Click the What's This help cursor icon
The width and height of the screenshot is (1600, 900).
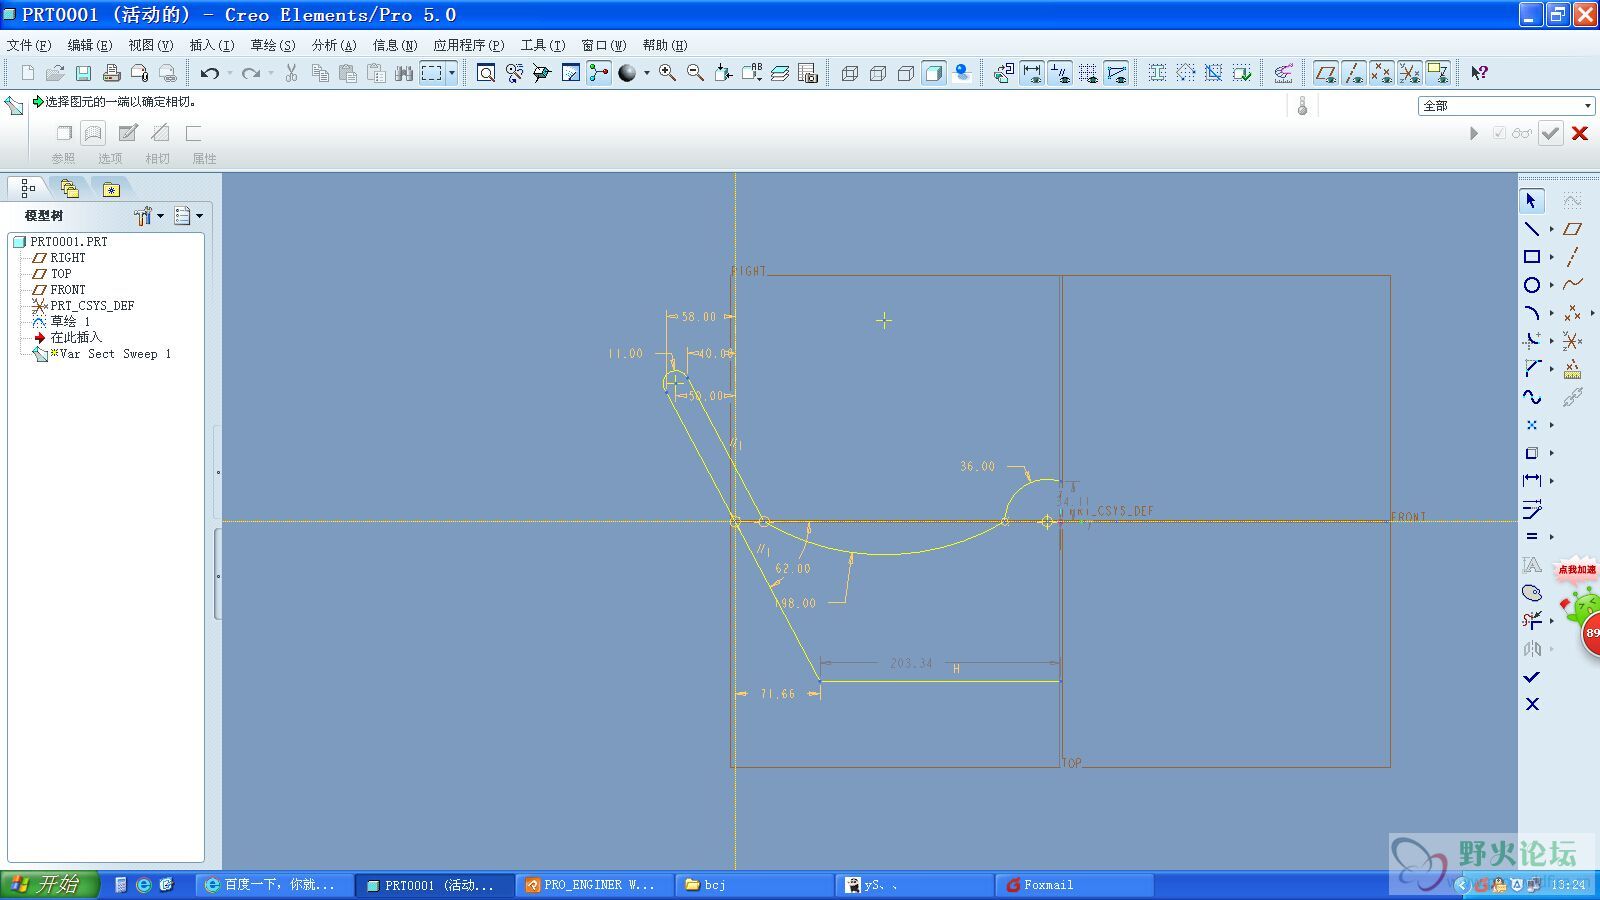[1479, 73]
